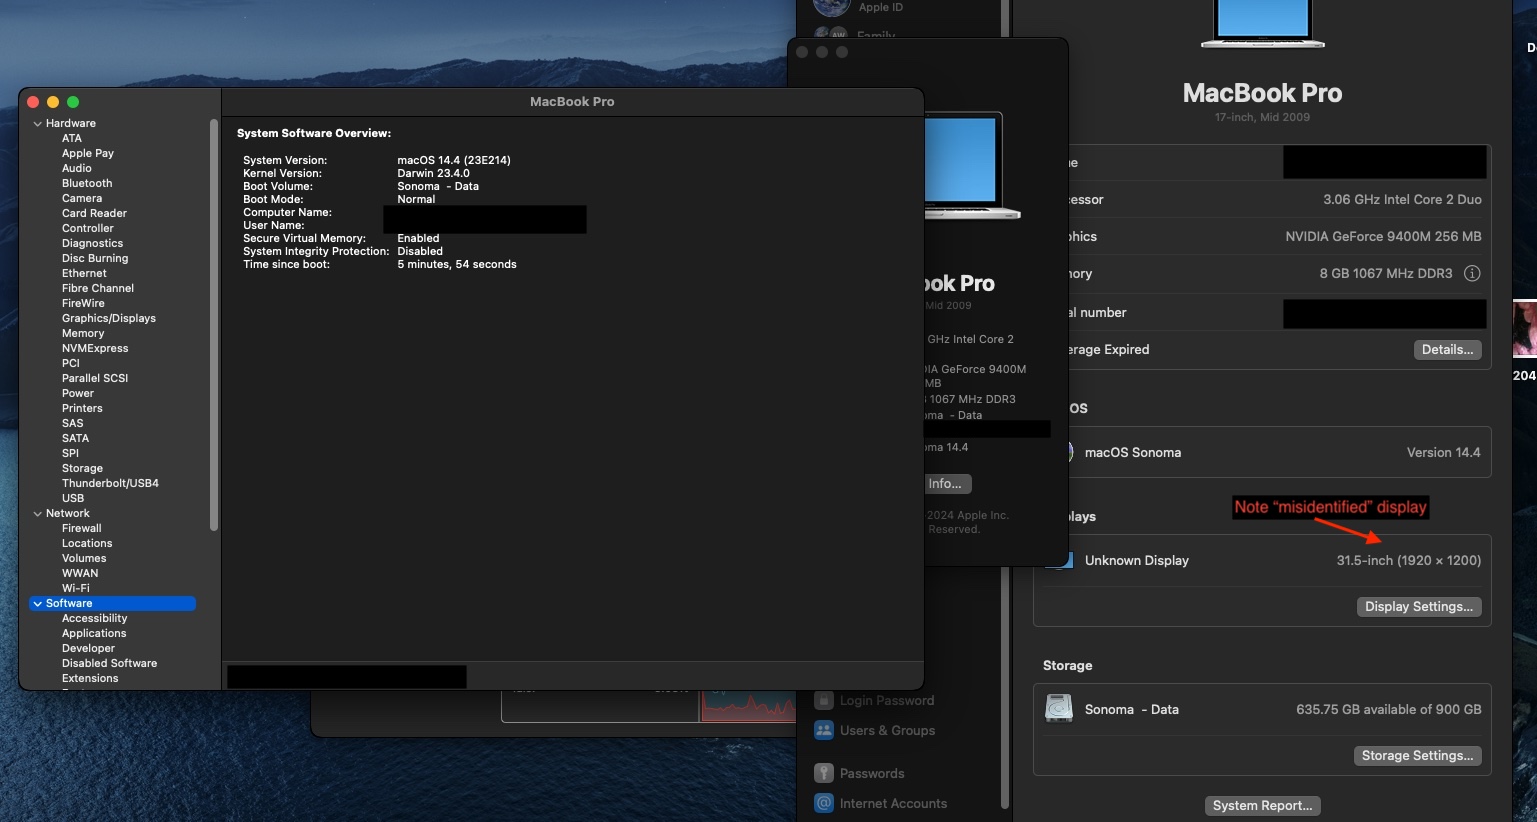
Task: Click the Info… button in About This Mac
Action: [x=945, y=483]
